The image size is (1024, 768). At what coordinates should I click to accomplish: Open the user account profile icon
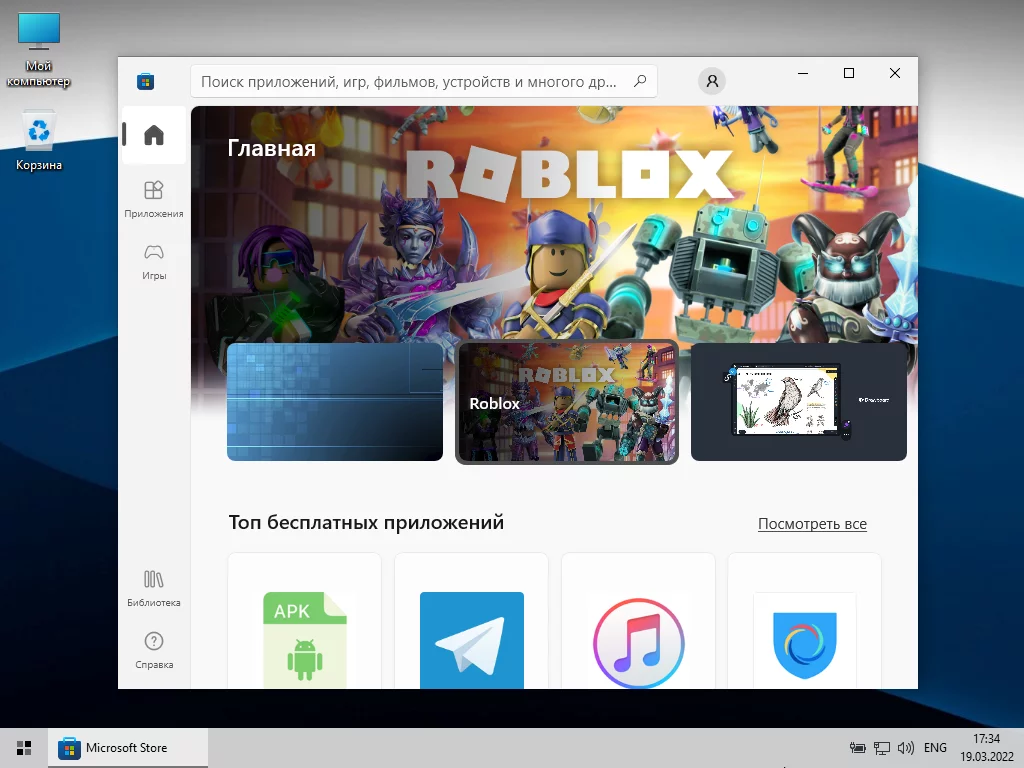(x=712, y=81)
